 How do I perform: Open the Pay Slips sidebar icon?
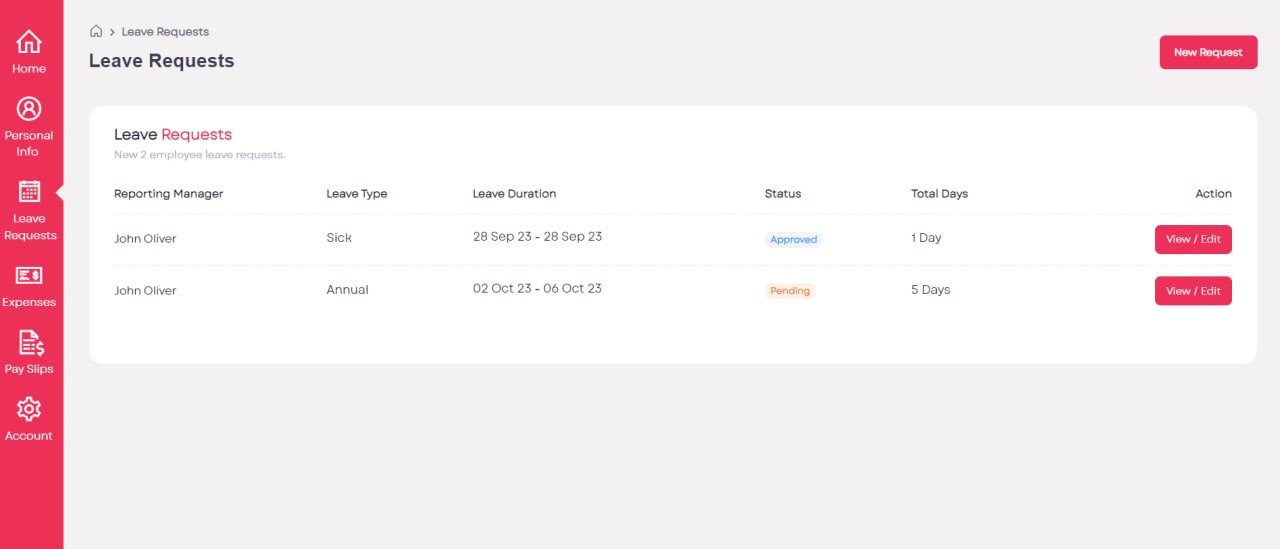pyautogui.click(x=31, y=343)
